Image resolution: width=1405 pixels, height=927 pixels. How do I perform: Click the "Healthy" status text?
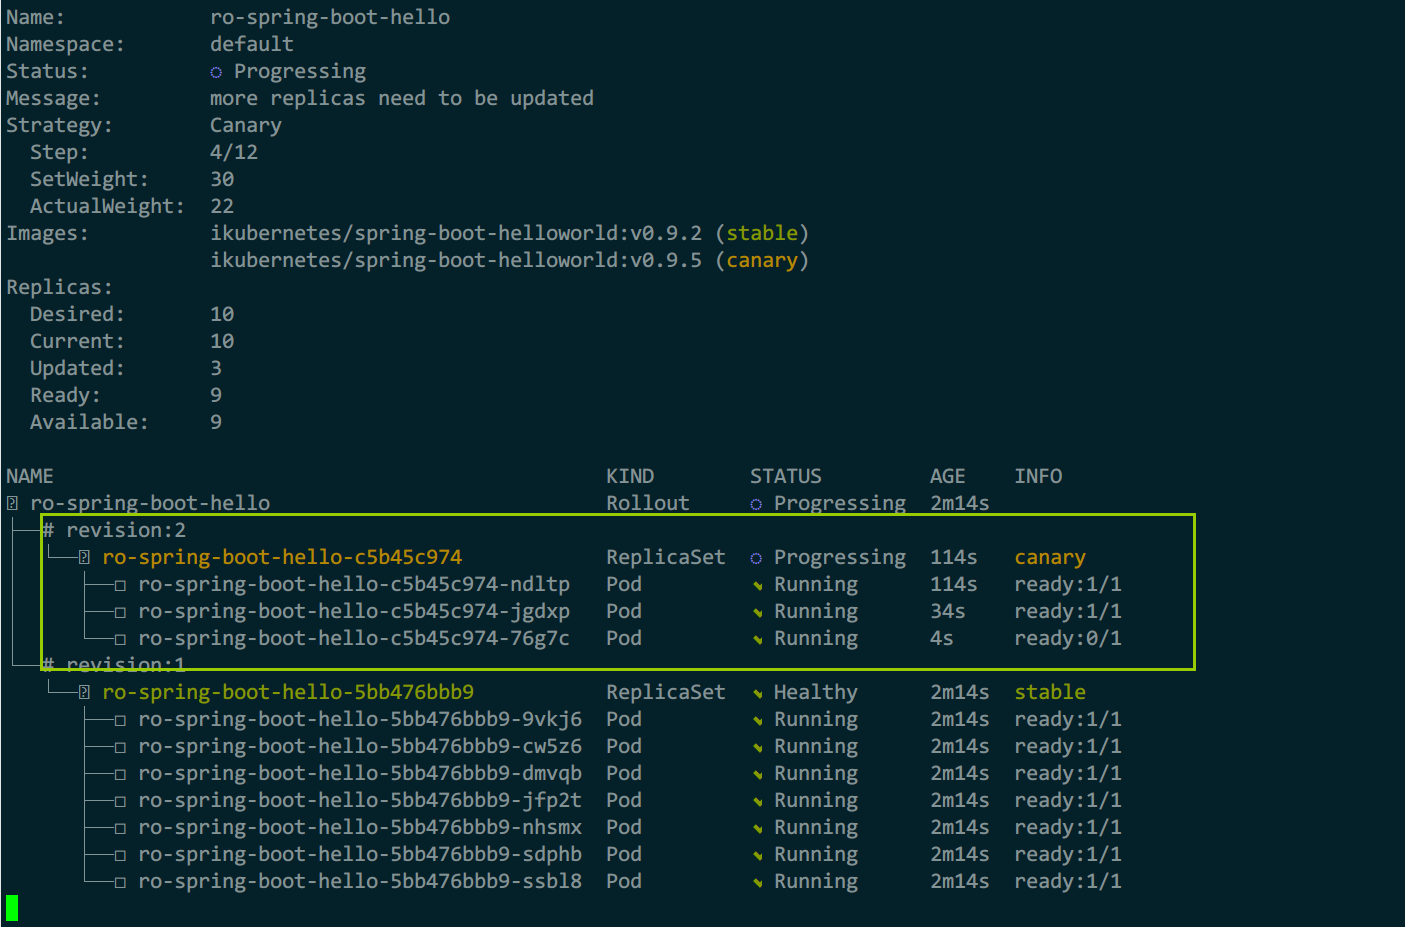tap(816, 692)
